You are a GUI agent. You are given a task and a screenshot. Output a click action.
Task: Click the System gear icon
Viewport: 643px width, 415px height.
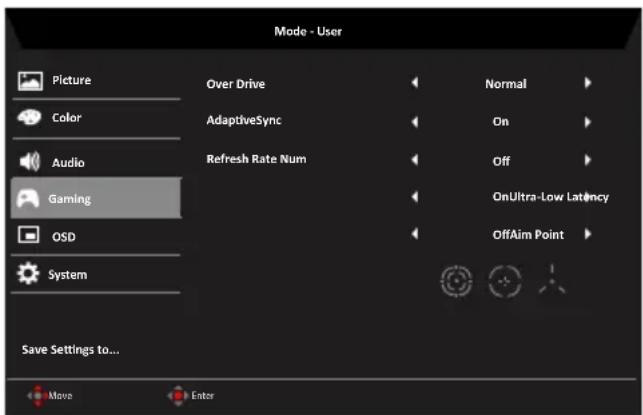(x=28, y=274)
